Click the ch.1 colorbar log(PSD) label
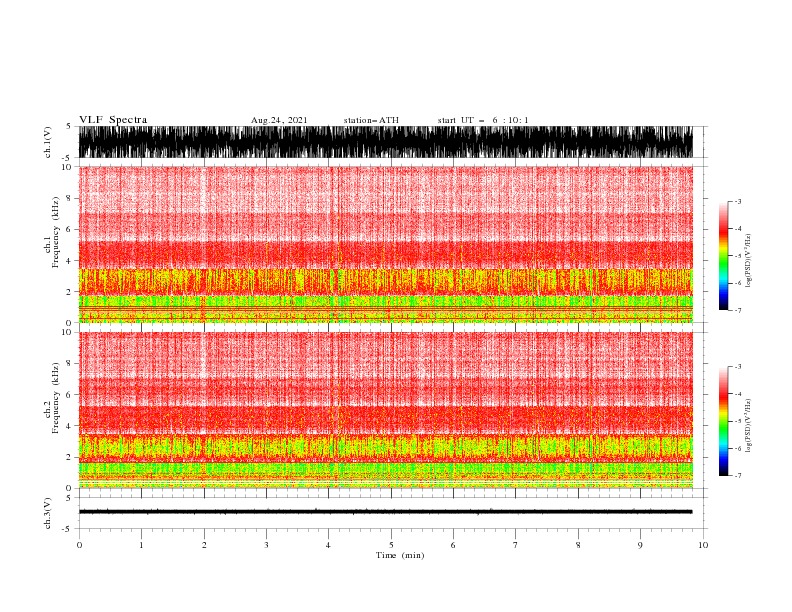792x612 pixels. (748, 261)
